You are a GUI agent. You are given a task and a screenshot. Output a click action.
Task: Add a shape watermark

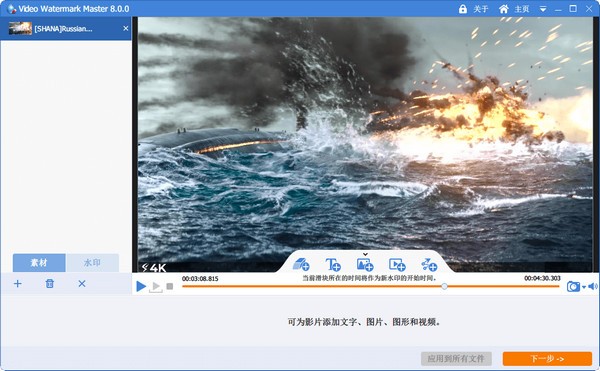(x=429, y=264)
